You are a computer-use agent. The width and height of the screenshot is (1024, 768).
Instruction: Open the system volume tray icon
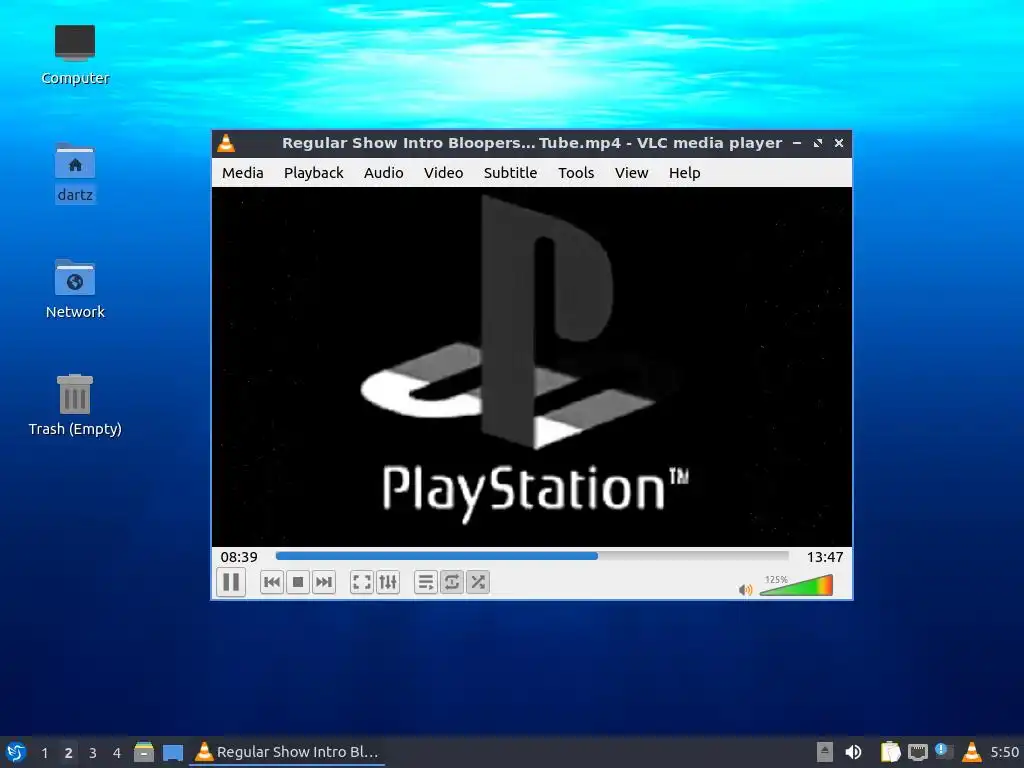(x=853, y=752)
